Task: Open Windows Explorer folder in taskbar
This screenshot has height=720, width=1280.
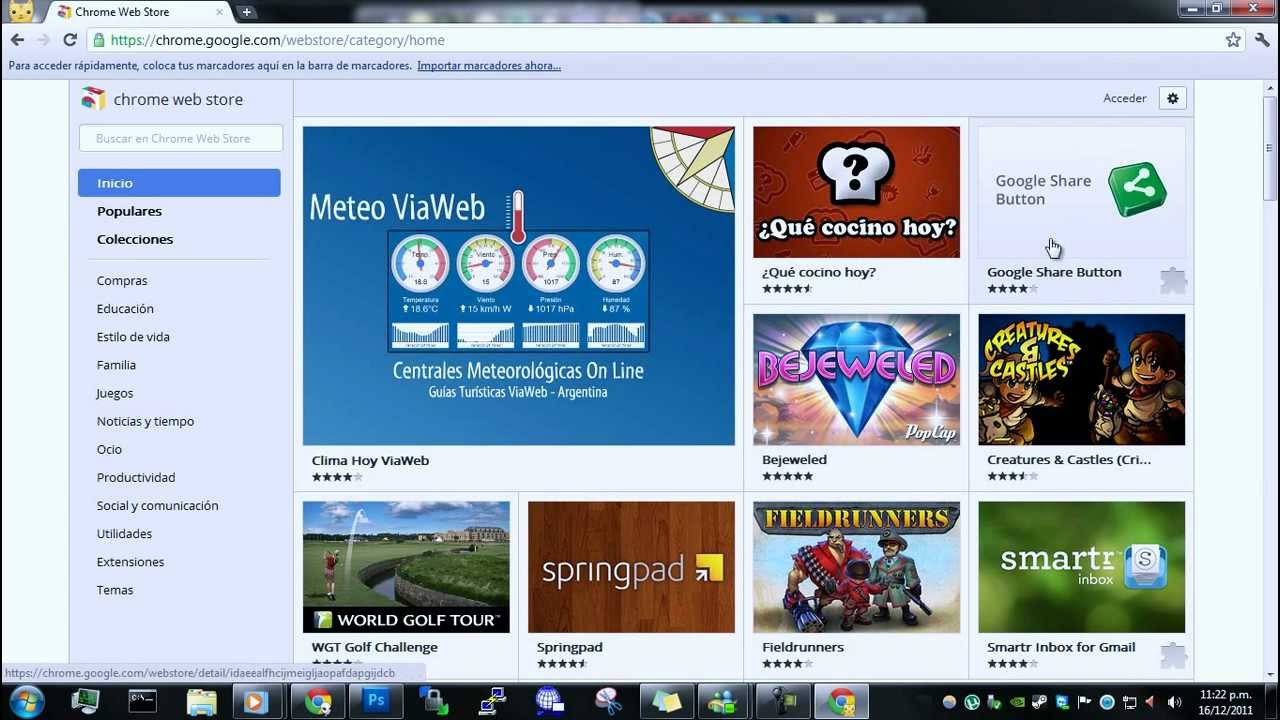Action: coord(201,701)
